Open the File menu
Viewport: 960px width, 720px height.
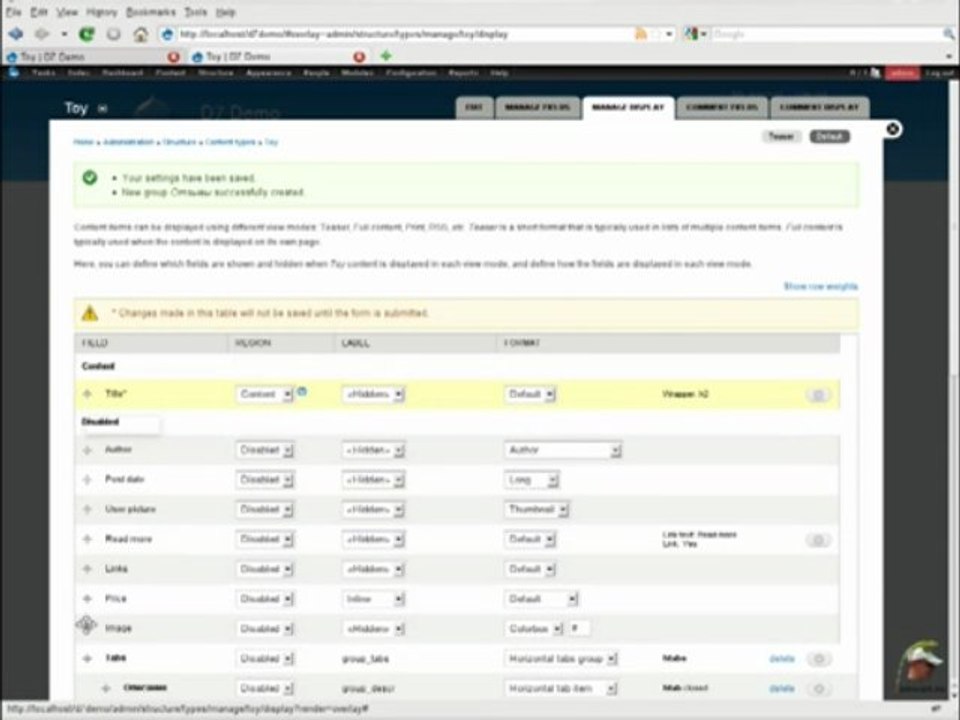pyautogui.click(x=13, y=12)
